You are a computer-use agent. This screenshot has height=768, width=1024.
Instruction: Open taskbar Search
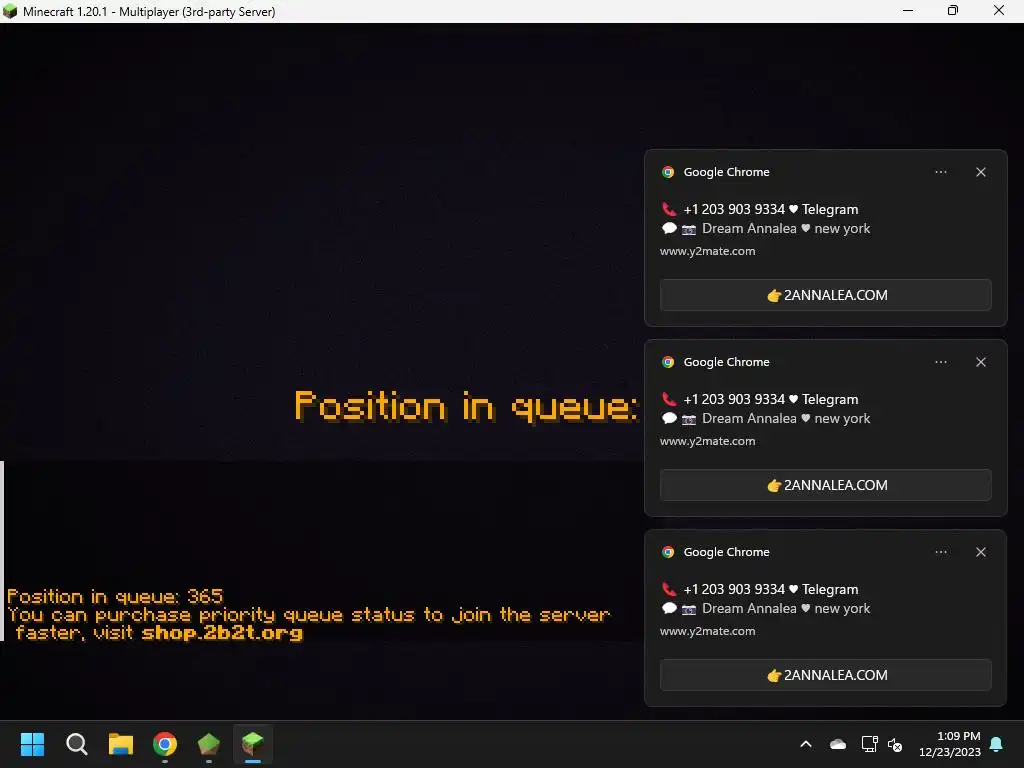pos(76,744)
